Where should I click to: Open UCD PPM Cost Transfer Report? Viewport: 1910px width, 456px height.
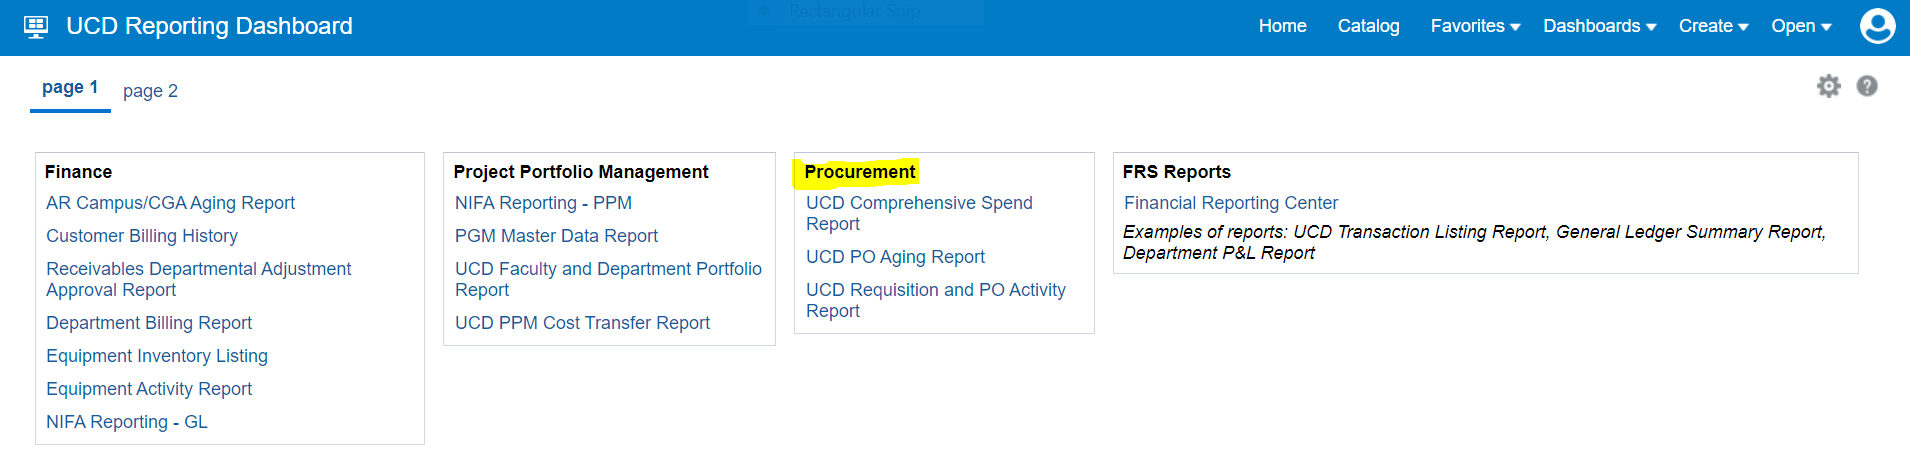coord(582,323)
